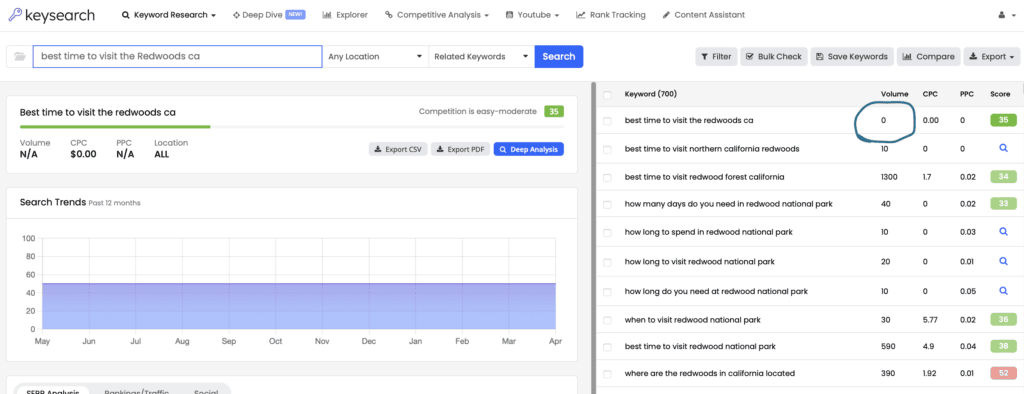1024x394 pixels.
Task: Click the competition score 35 badge in summary
Action: pos(554,112)
